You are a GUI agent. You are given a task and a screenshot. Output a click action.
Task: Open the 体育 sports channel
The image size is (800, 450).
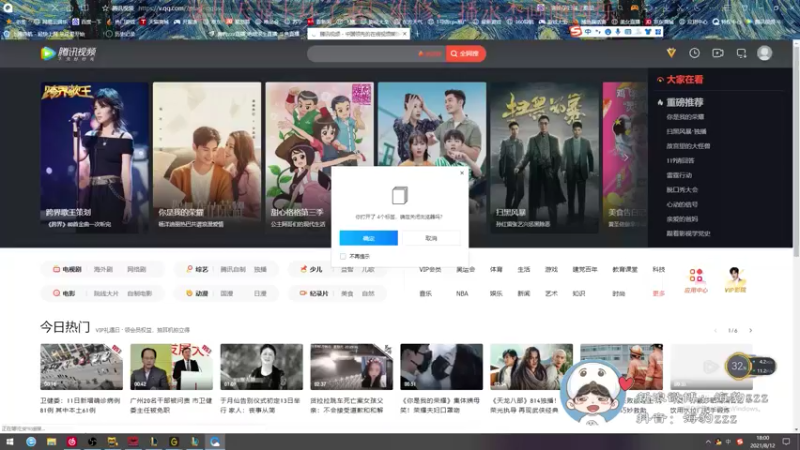pyautogui.click(x=496, y=269)
